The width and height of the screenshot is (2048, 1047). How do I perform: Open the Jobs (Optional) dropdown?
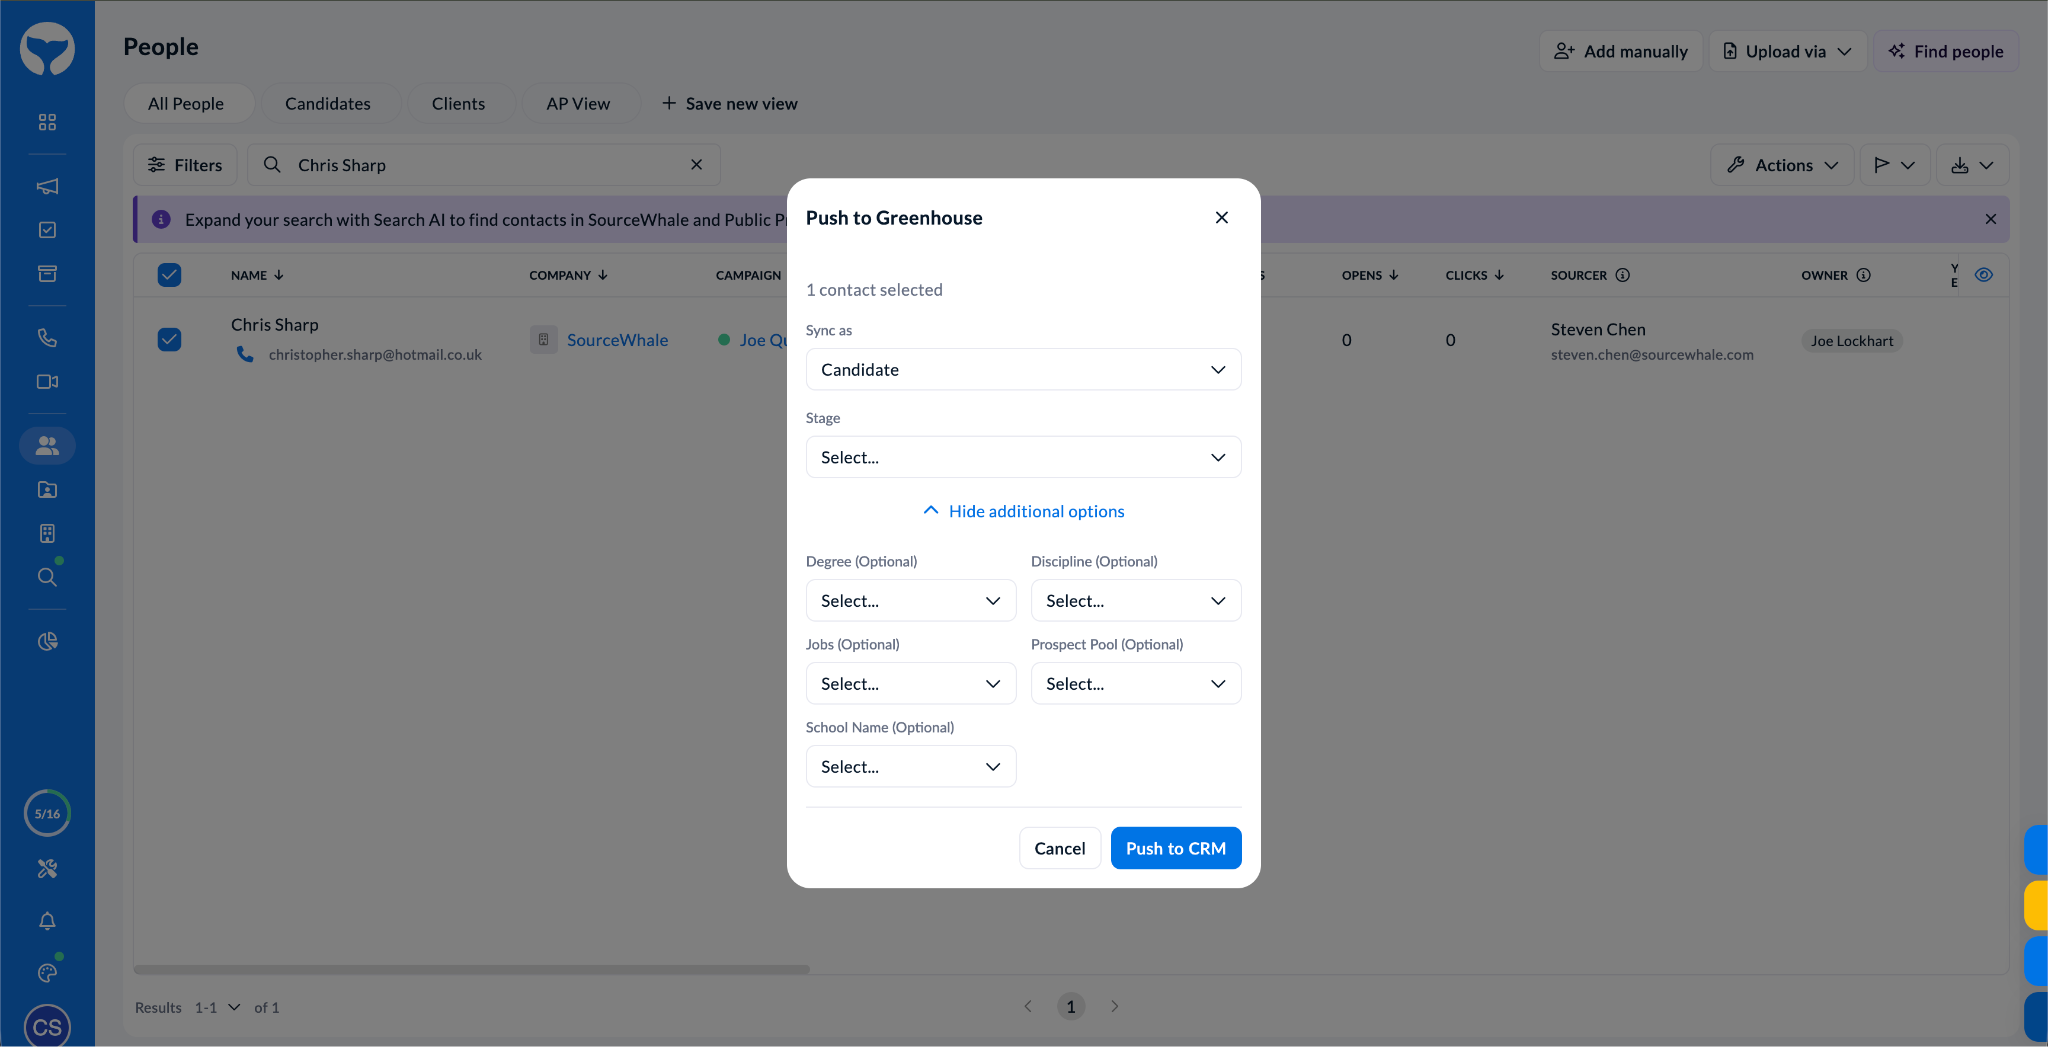tap(911, 684)
